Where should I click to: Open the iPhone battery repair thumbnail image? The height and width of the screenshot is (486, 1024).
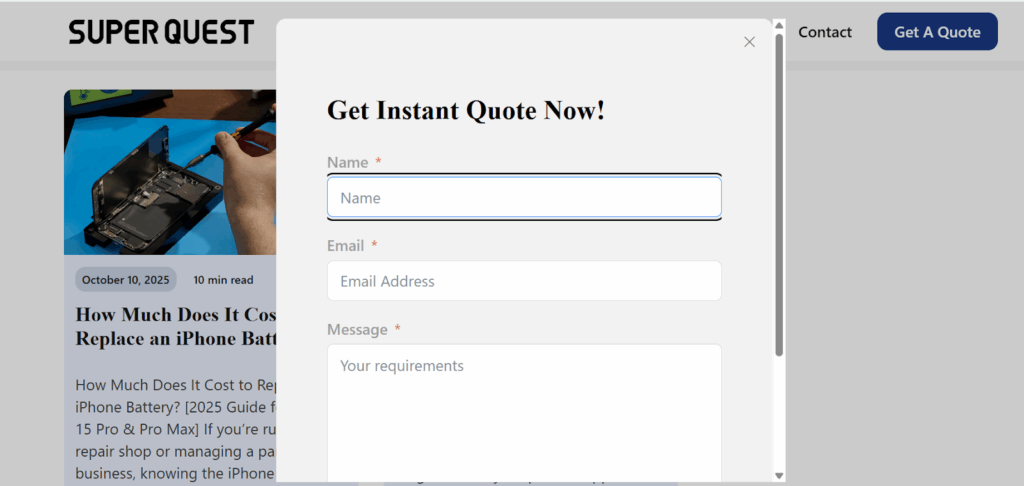170,171
